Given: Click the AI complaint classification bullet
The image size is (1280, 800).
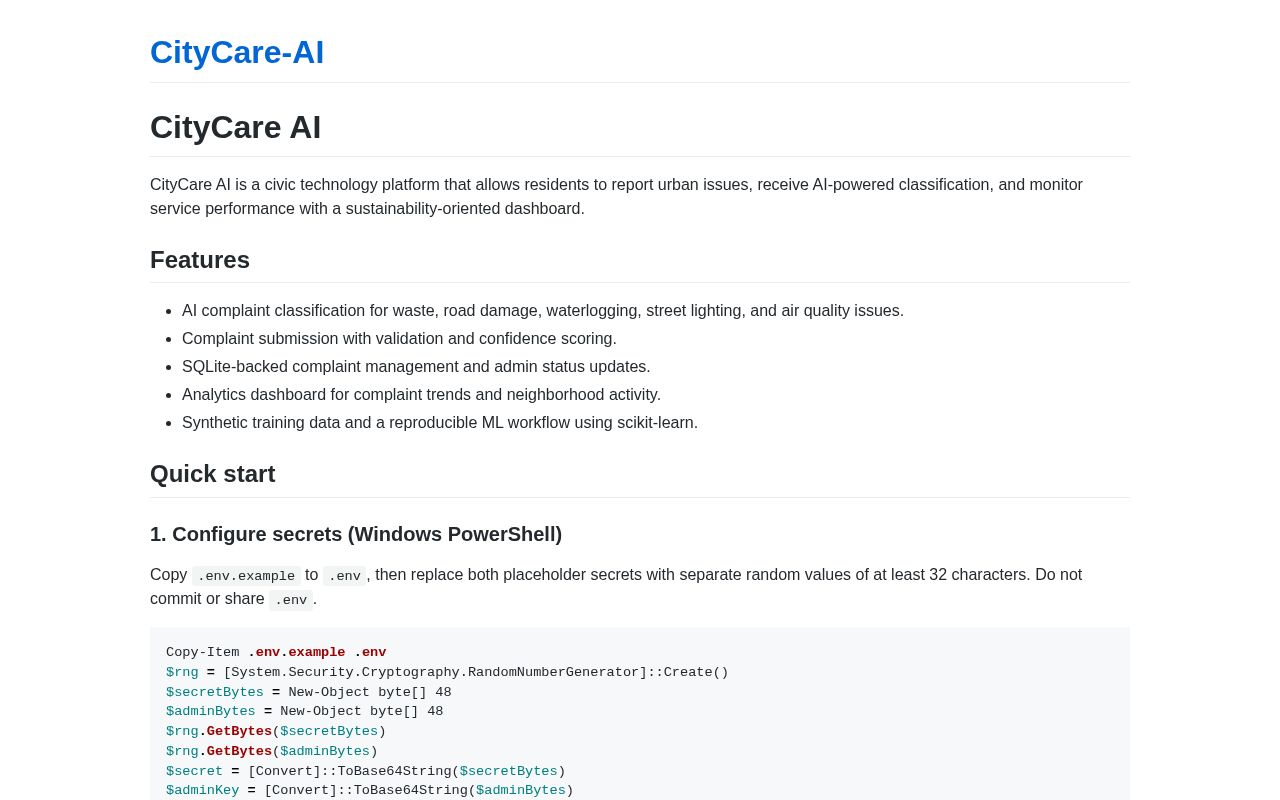Looking at the screenshot, I should click(x=543, y=311).
